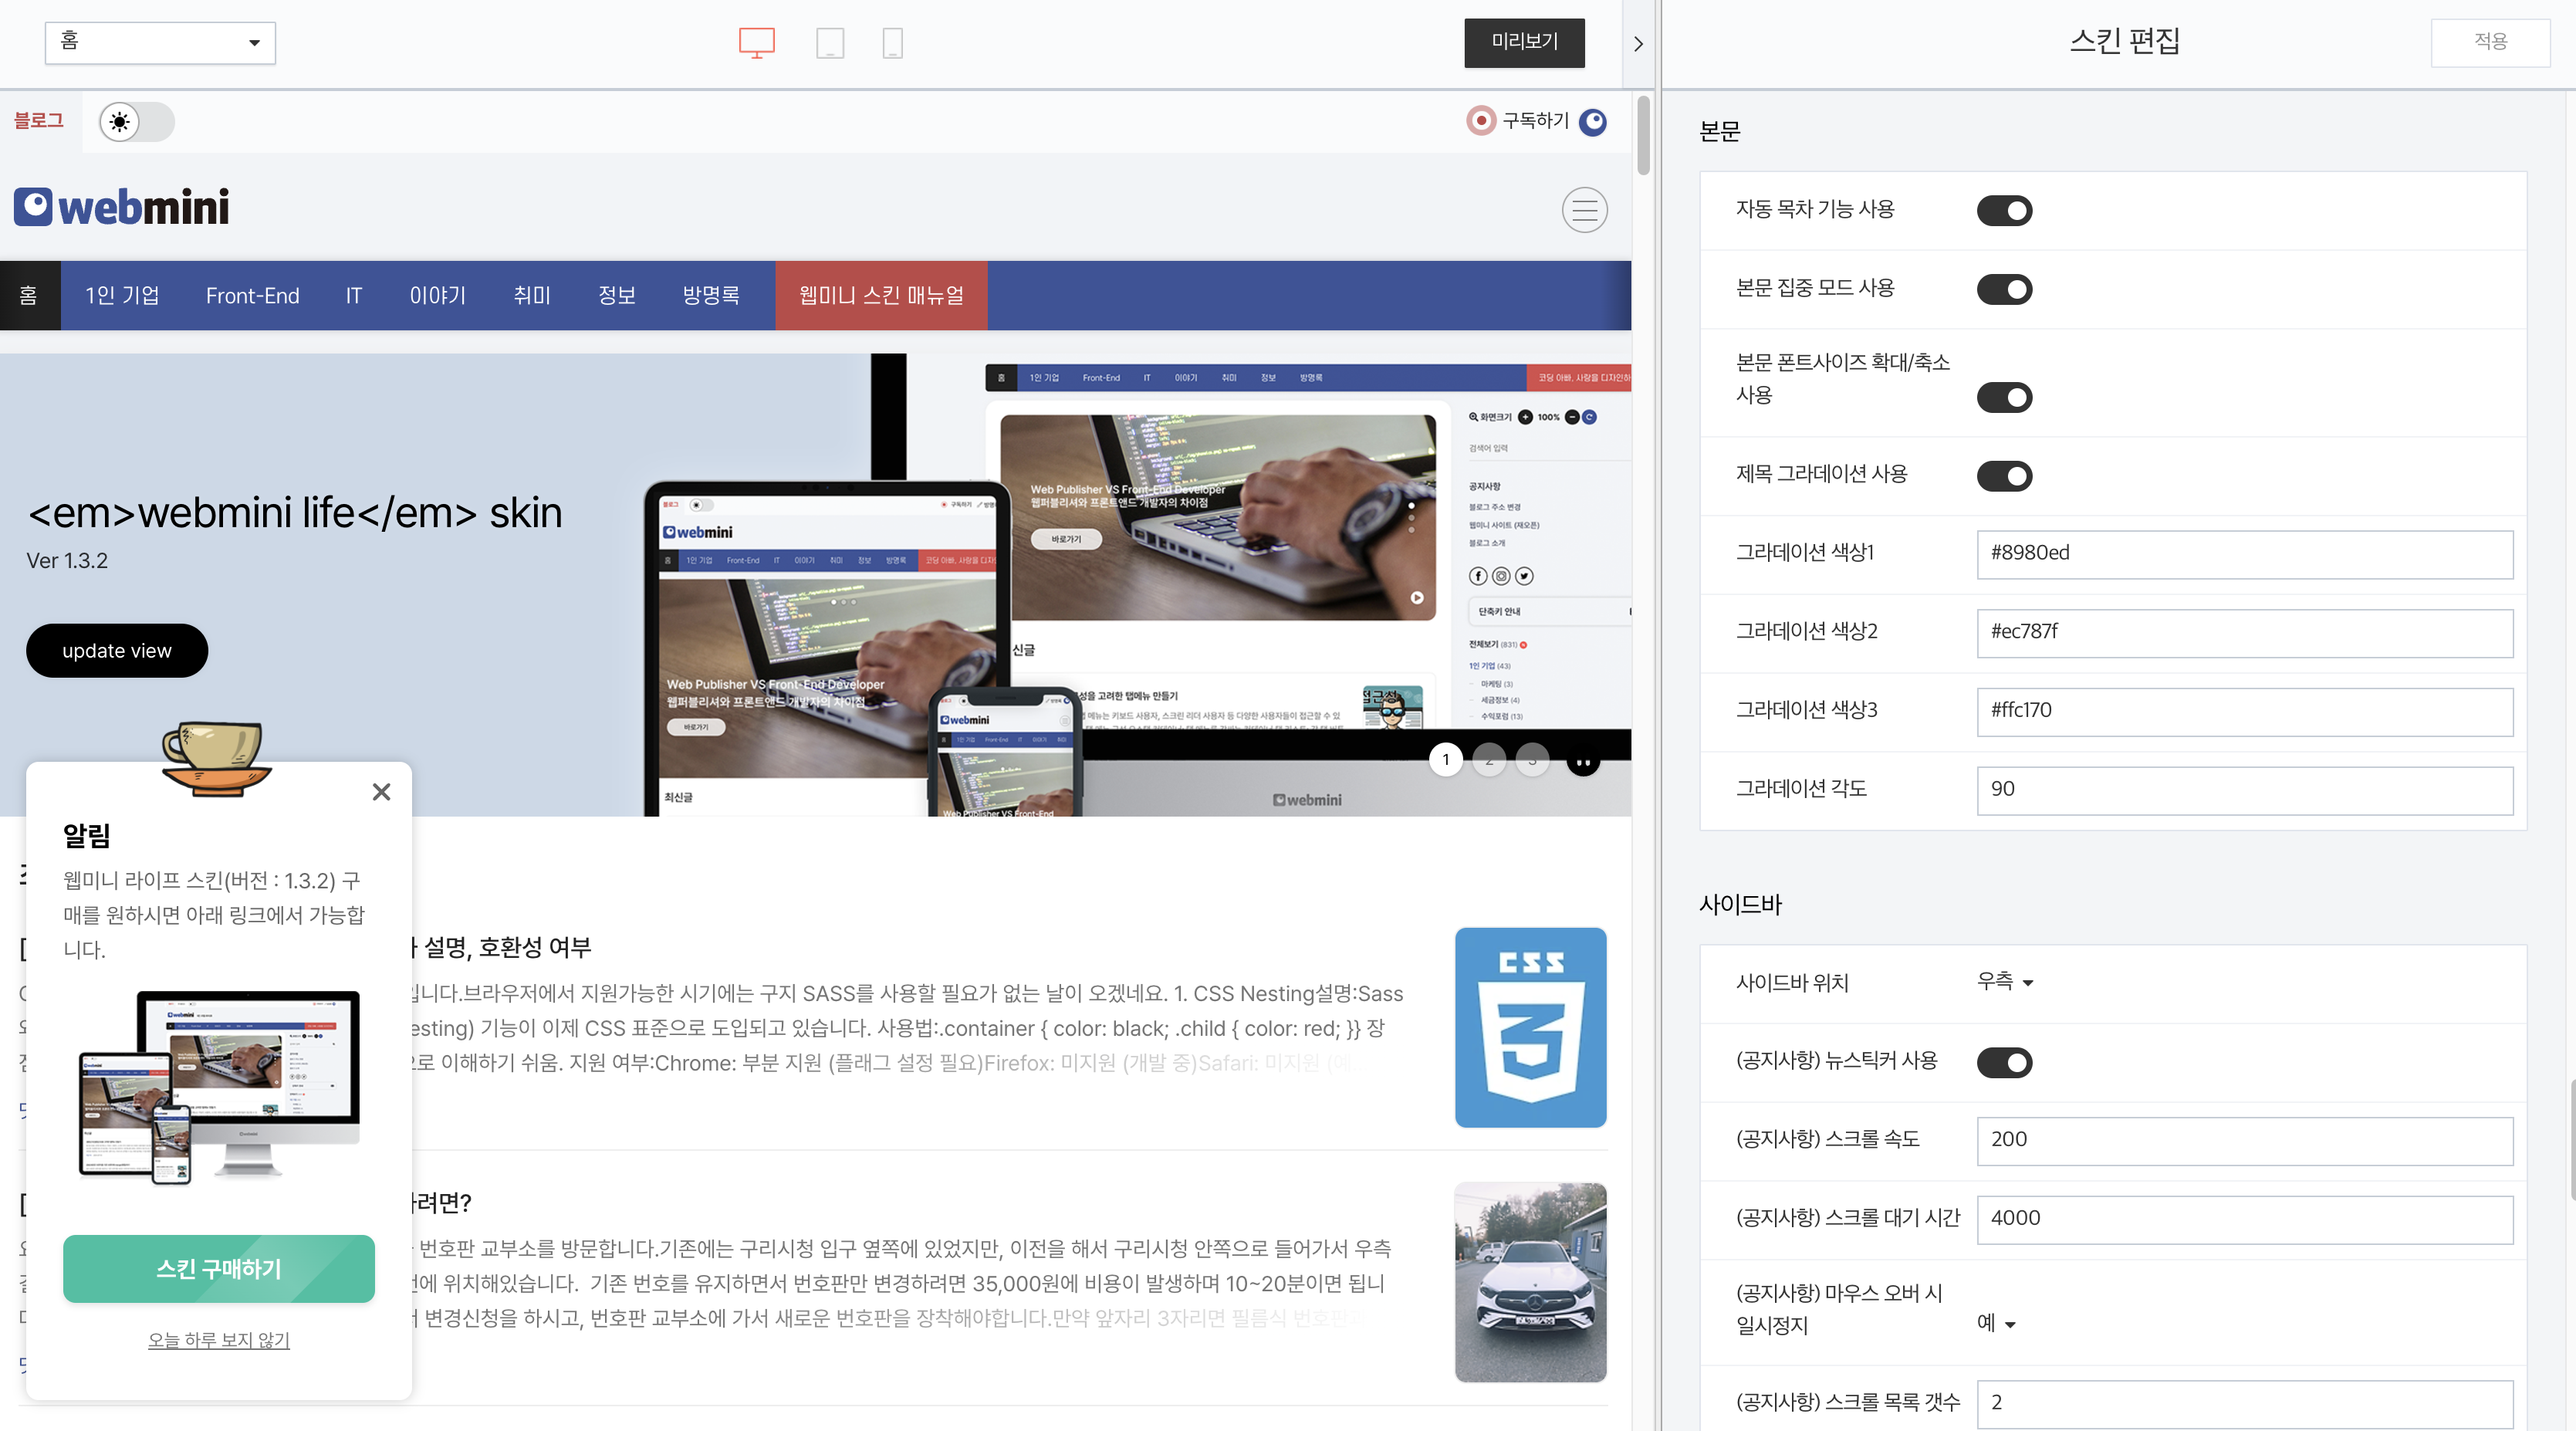Open the Front-End navigation menu item
This screenshot has height=1431, width=2576.
pyautogui.click(x=252, y=296)
